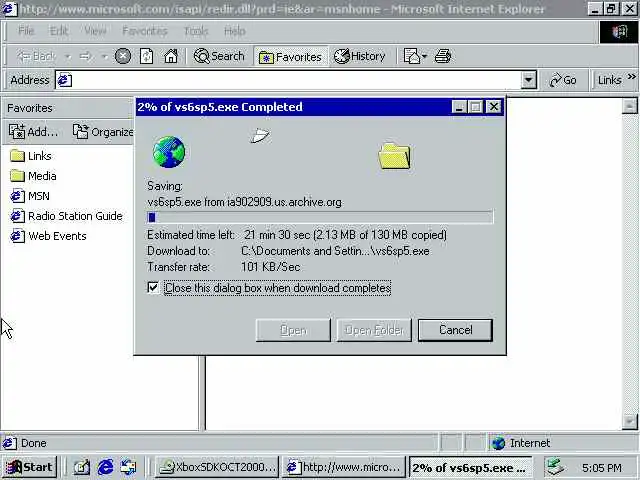
Task: Click Show Desktop quick launch icon
Action: [x=81, y=467]
